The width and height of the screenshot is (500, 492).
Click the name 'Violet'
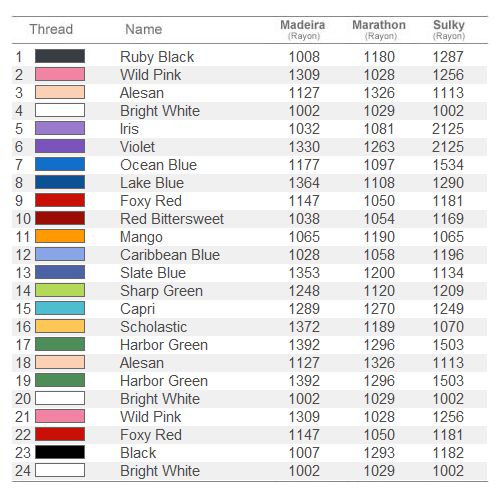137,147
